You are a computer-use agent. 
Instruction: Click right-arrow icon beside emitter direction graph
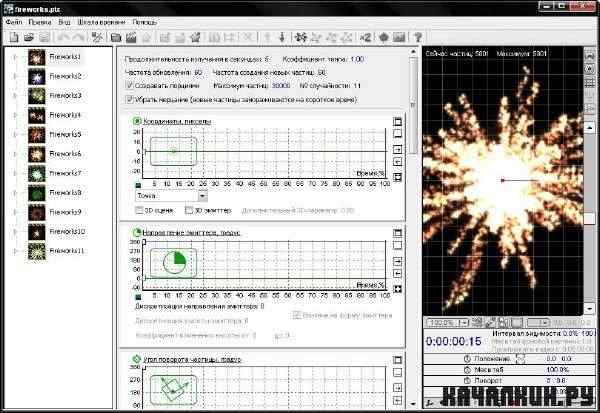point(398,261)
